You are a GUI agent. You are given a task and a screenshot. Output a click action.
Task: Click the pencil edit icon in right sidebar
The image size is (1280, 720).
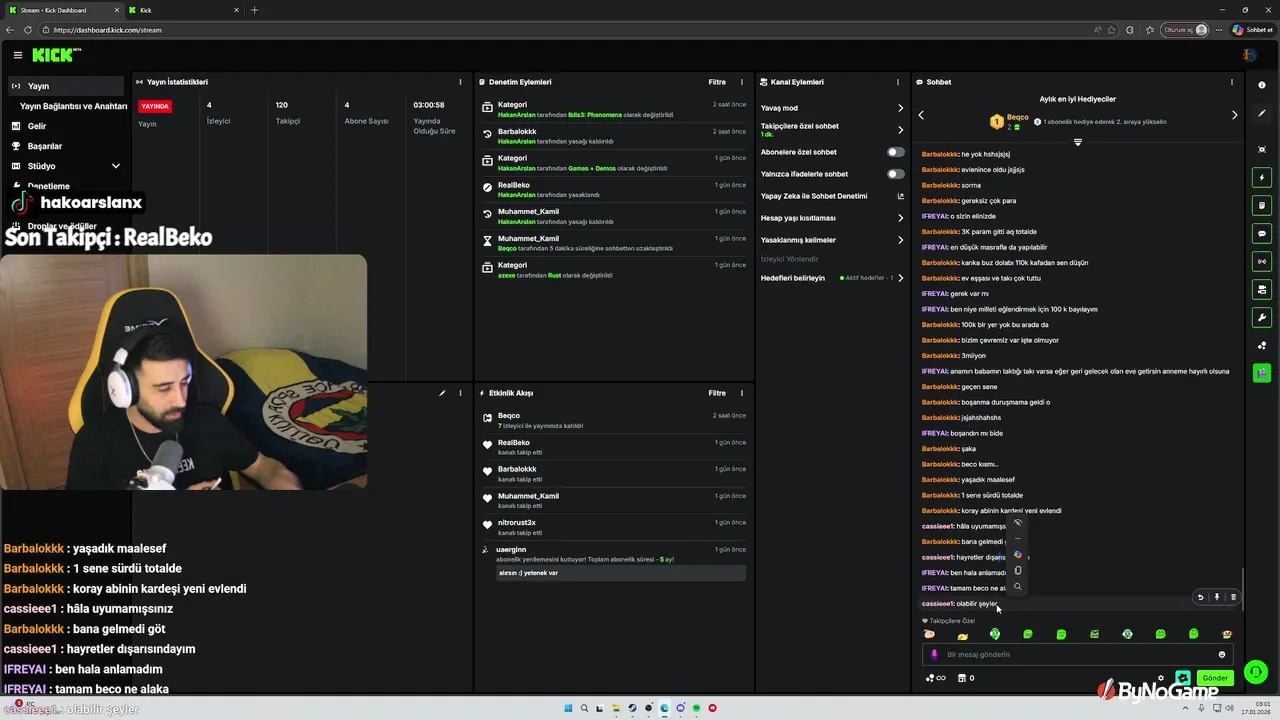point(1262,113)
